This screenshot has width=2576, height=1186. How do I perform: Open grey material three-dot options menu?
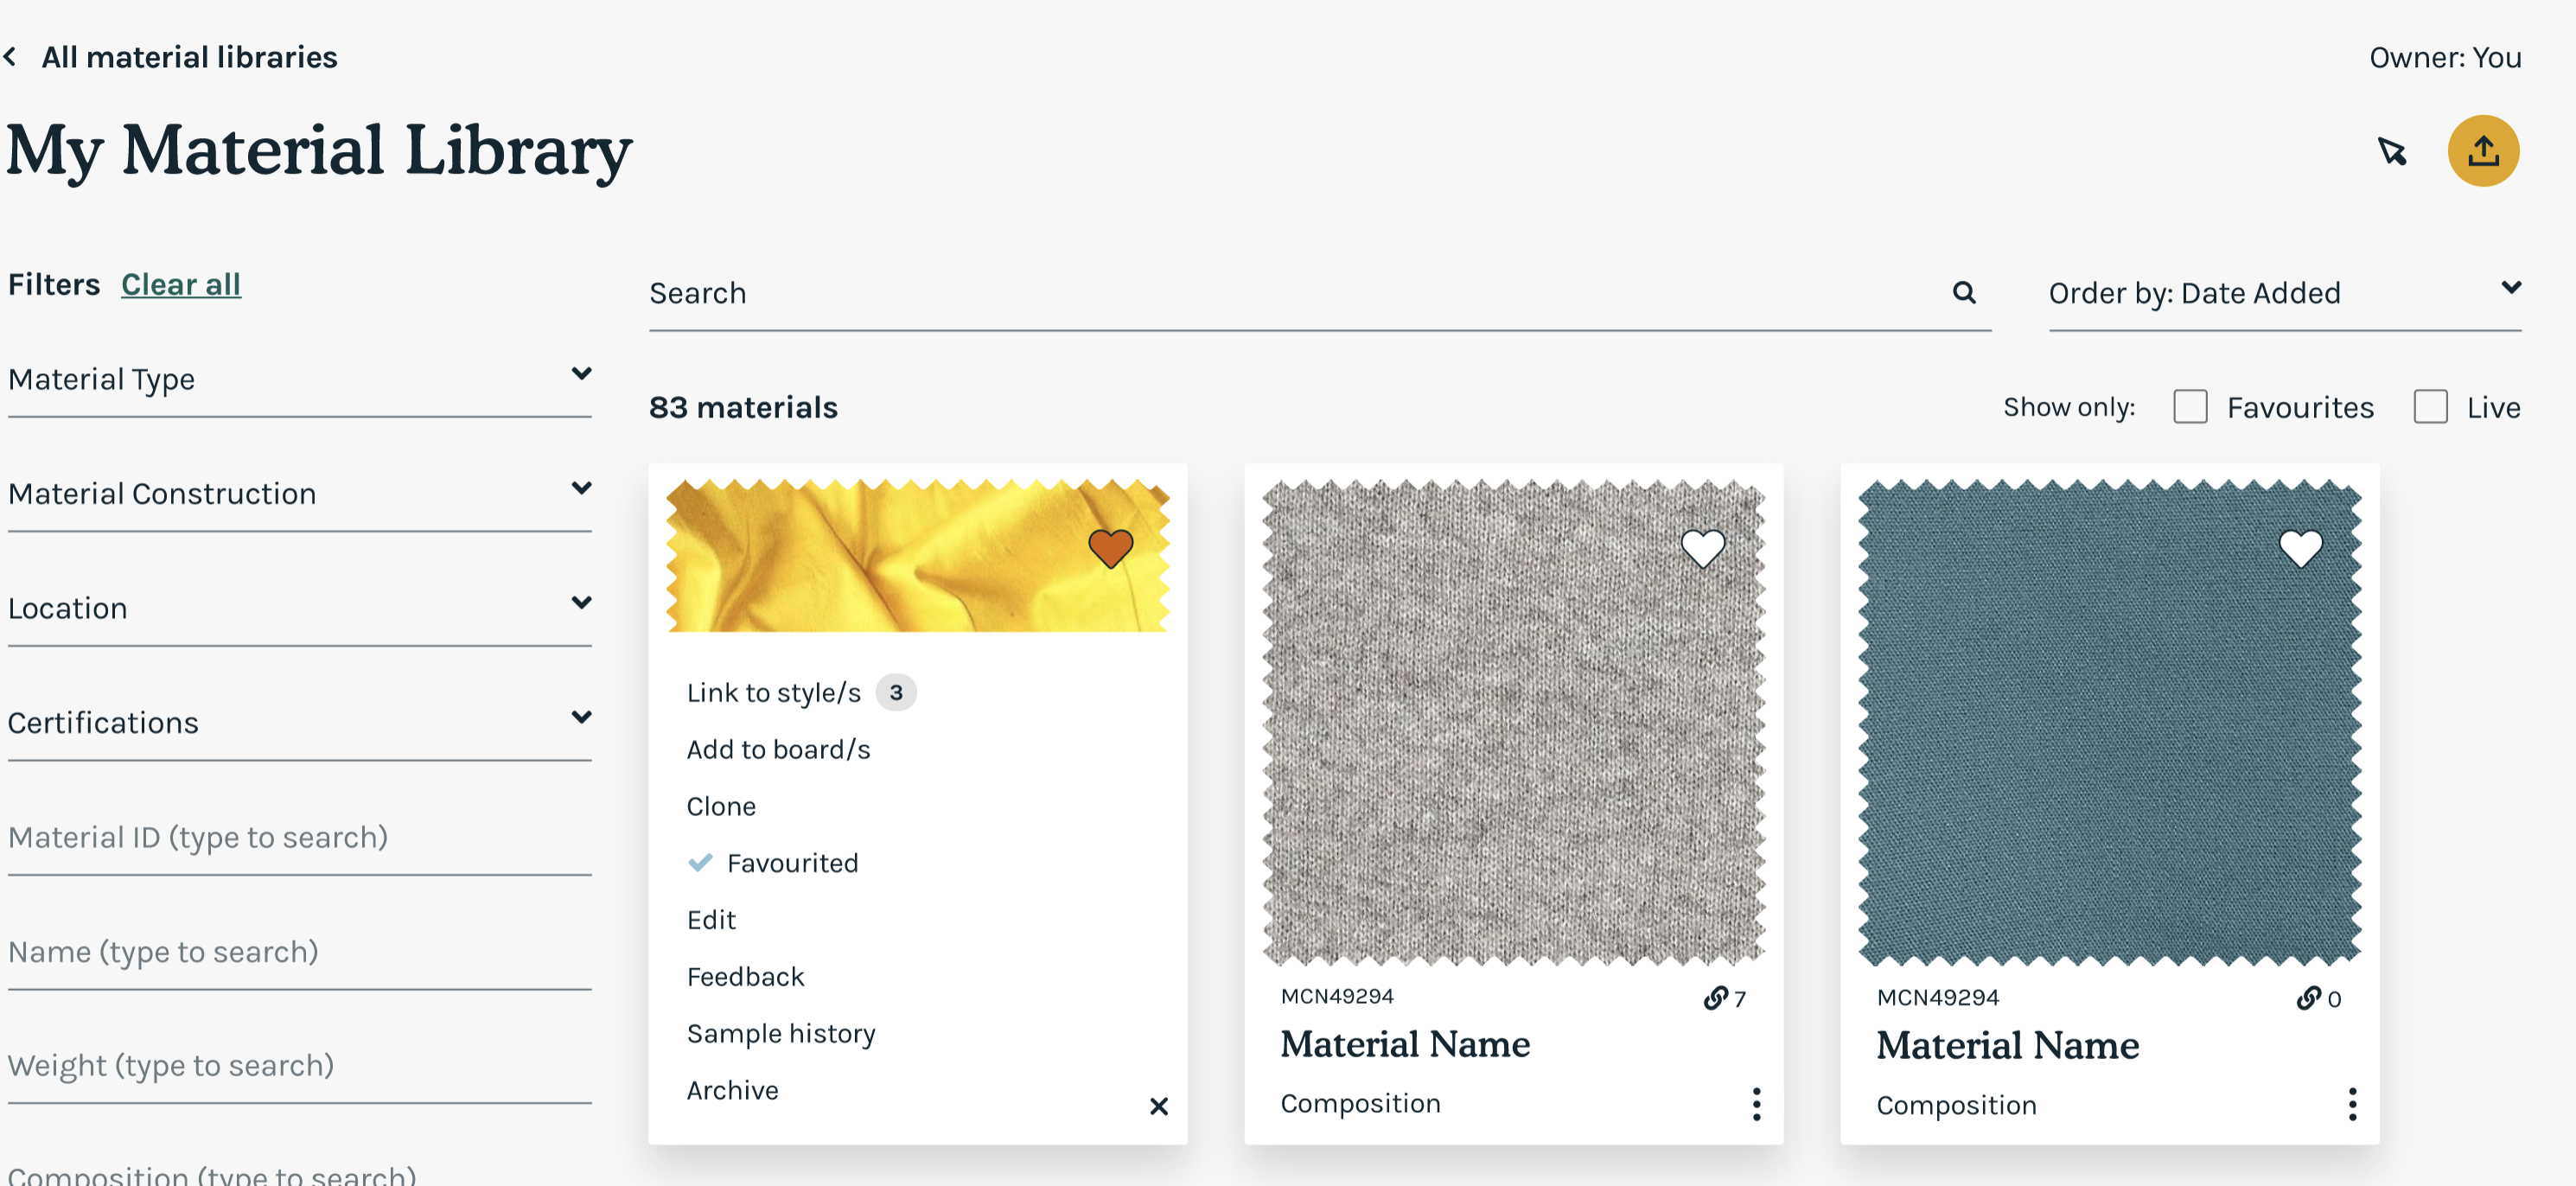[1756, 1104]
